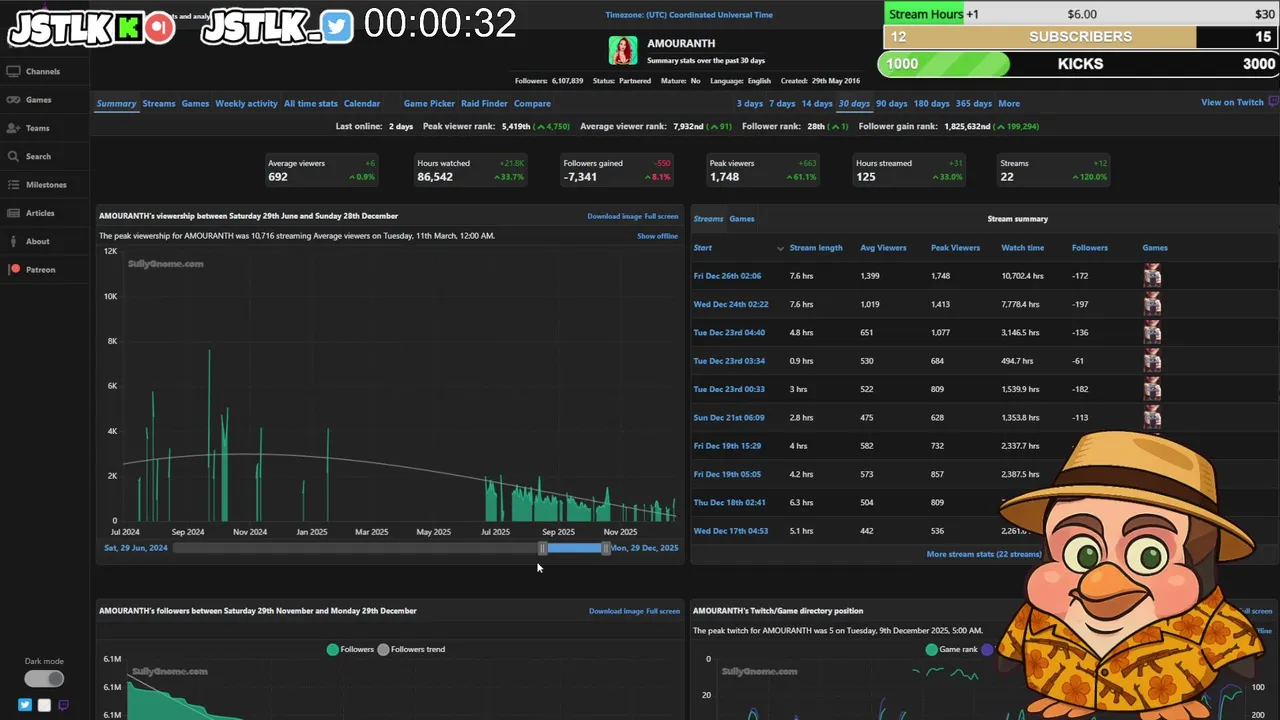Click Download image on viewership chart
The image size is (1280, 720).
(615, 216)
